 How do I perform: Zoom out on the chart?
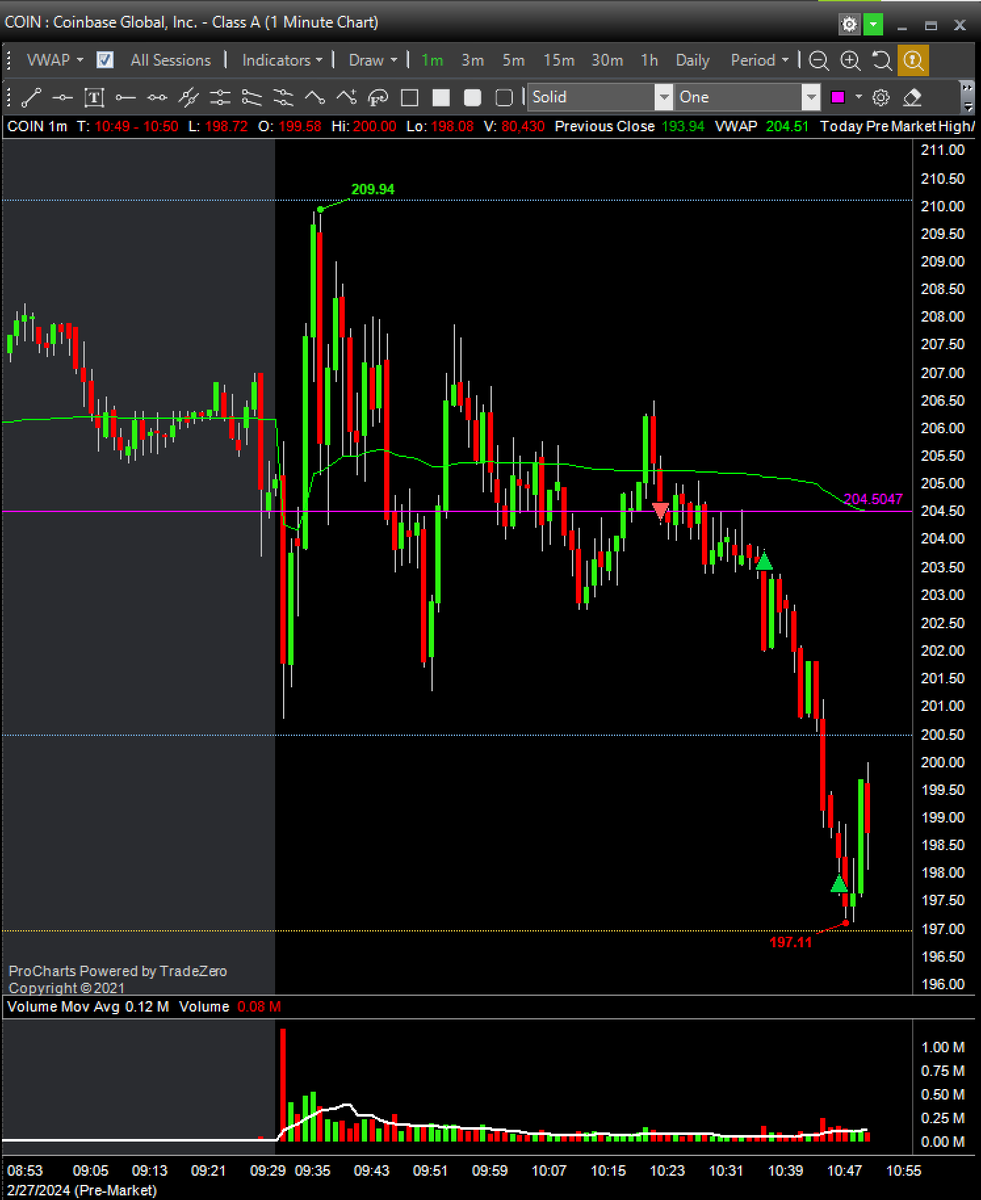pyautogui.click(x=820, y=60)
